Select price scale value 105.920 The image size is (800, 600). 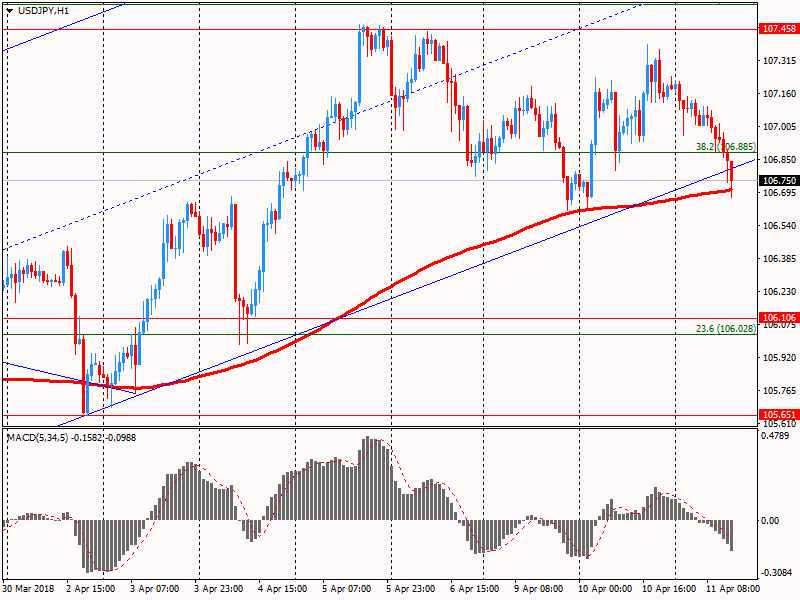pos(779,358)
